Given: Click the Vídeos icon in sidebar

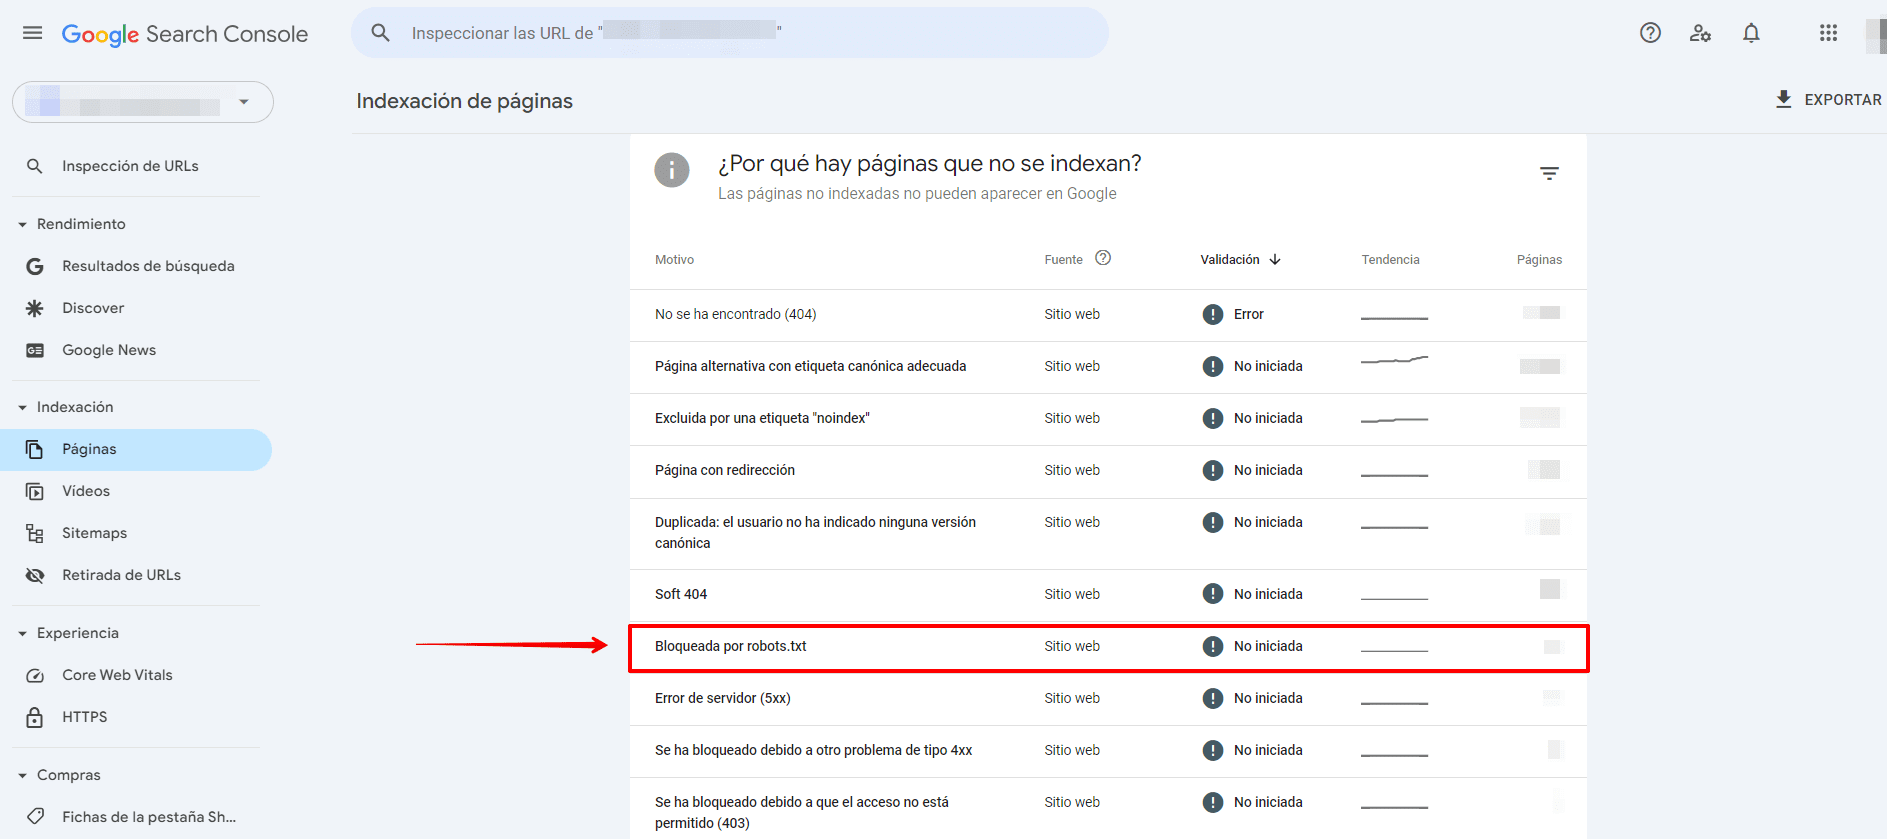Looking at the screenshot, I should [x=34, y=491].
